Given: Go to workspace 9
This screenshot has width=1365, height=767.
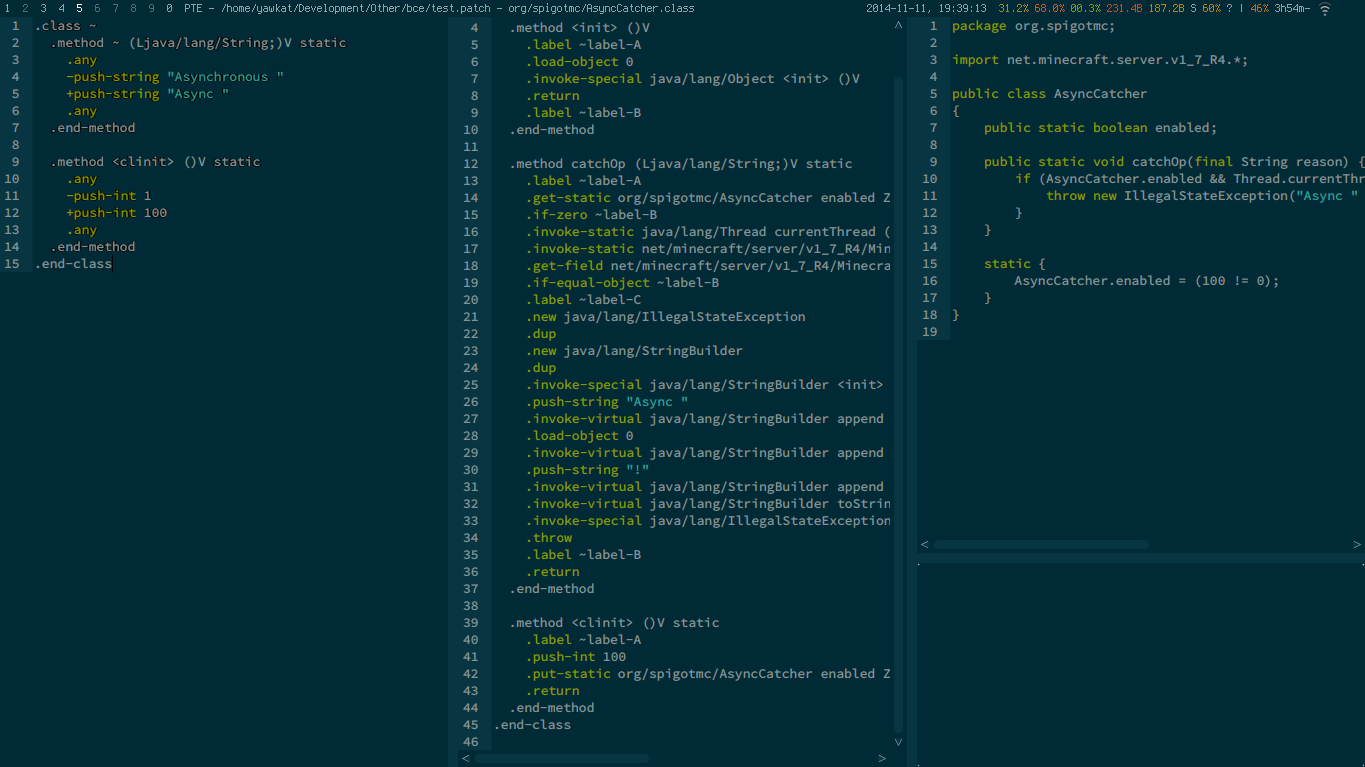Looking at the screenshot, I should click(x=151, y=8).
